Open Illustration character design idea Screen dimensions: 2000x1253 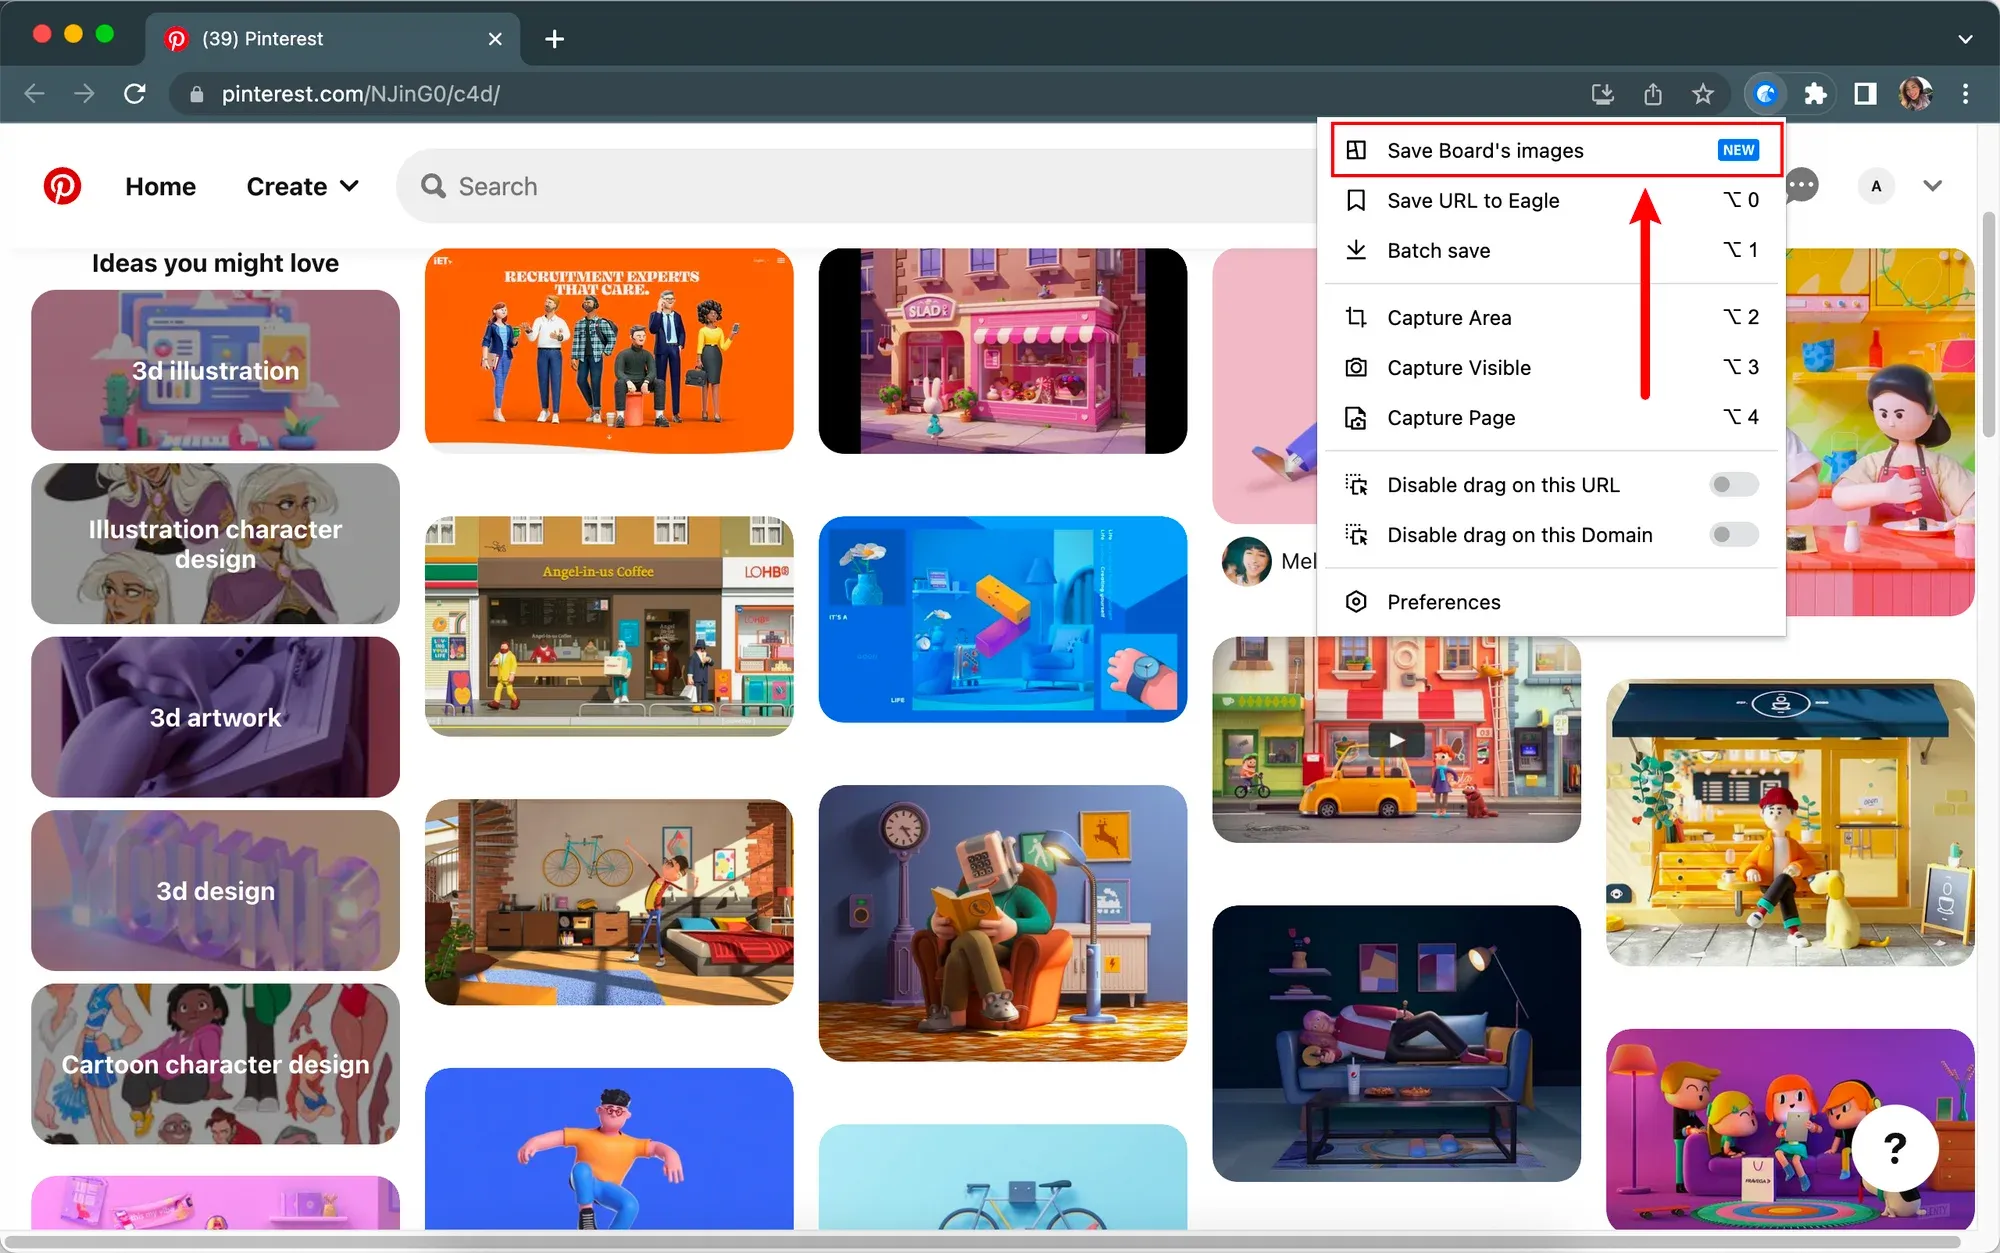pyautogui.click(x=215, y=543)
